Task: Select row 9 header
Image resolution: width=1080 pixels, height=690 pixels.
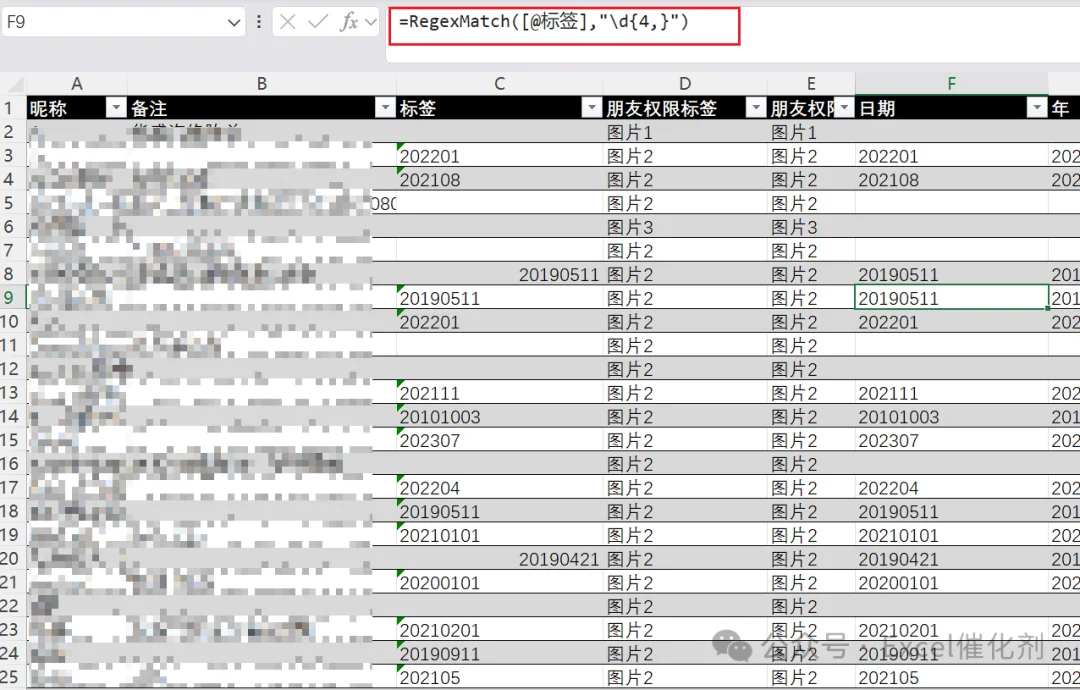Action: 12,298
